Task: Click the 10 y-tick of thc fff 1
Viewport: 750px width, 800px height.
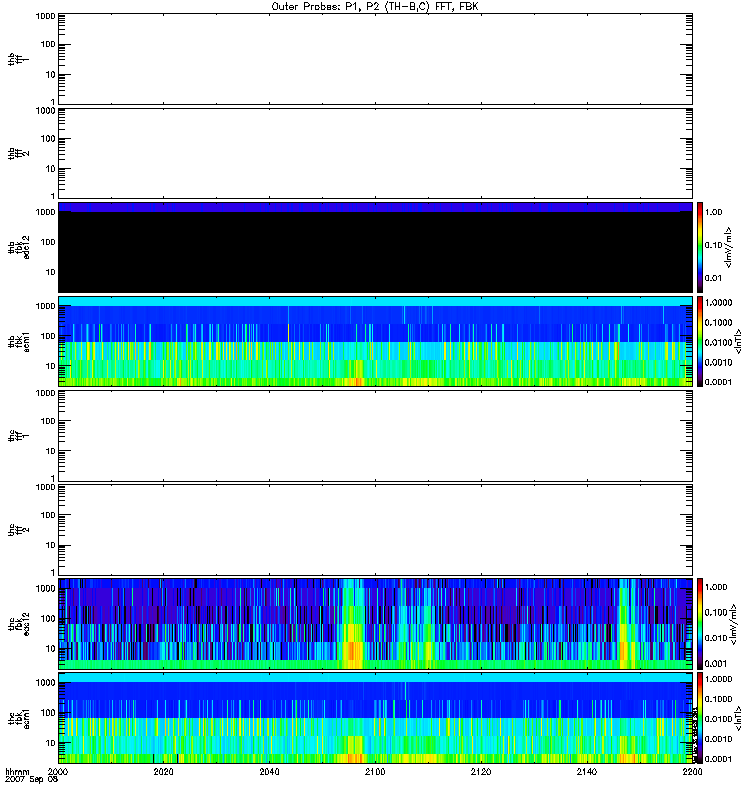Action: [50, 452]
